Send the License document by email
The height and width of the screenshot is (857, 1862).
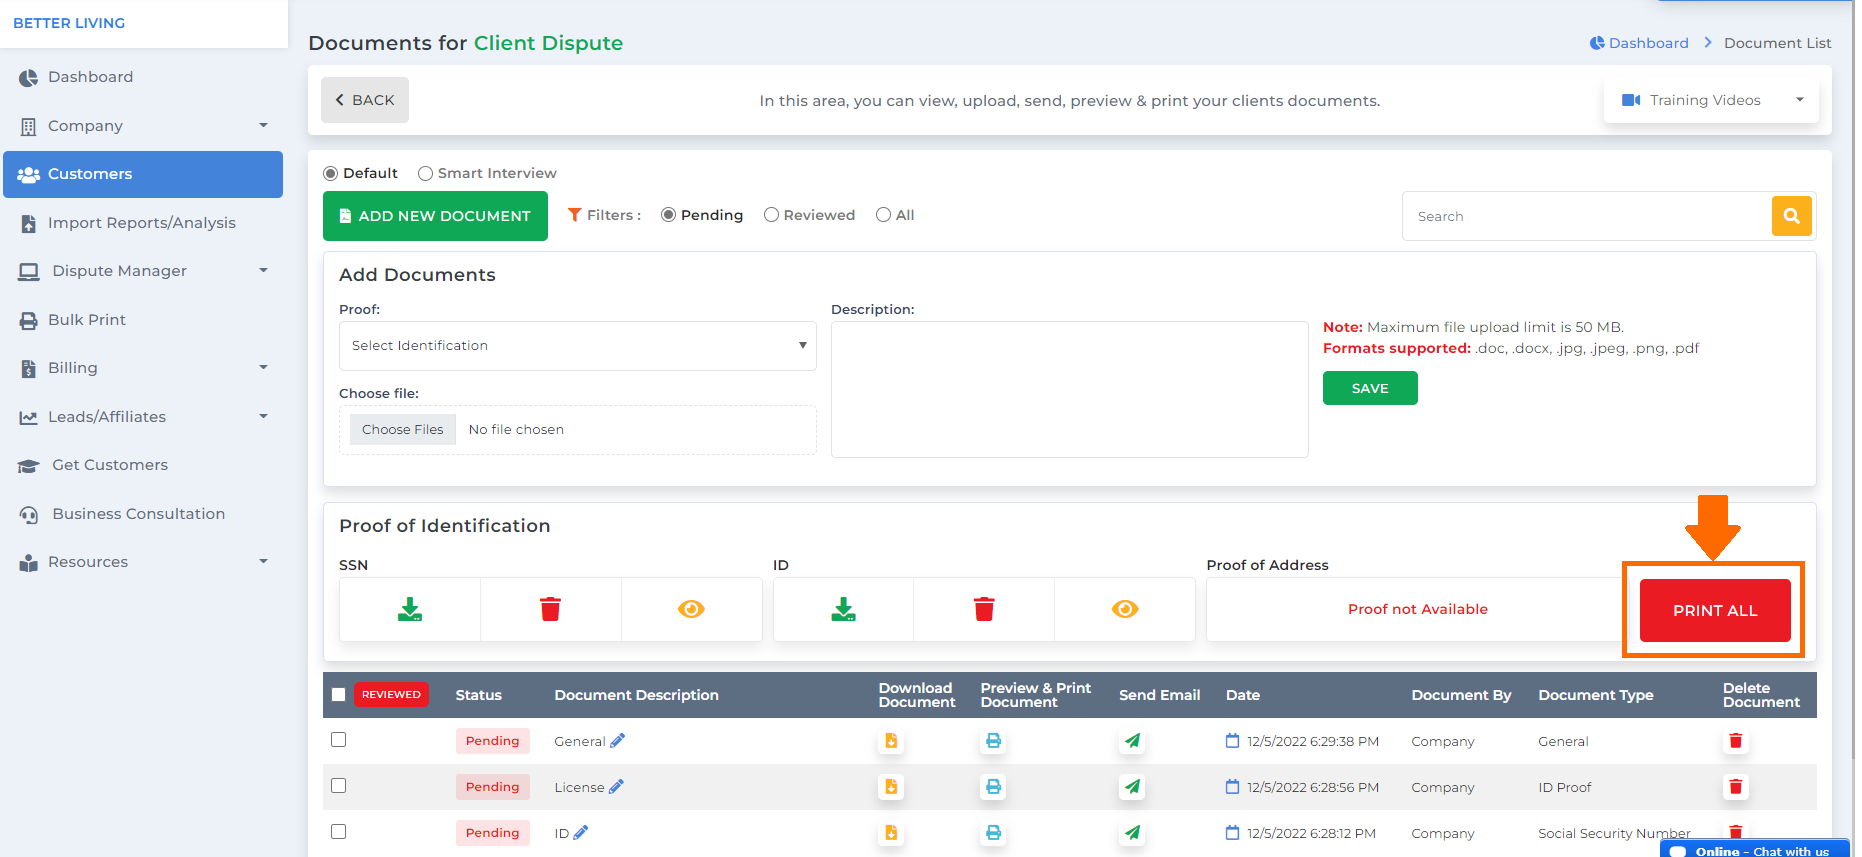tap(1132, 787)
